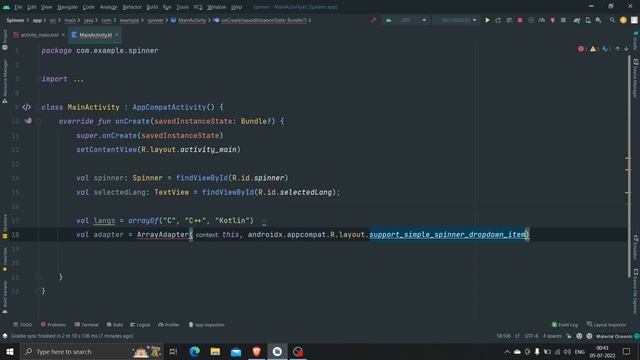This screenshot has height=360, width=640.
Task: Close the activity_main.xml tab
Action: (x=63, y=35)
